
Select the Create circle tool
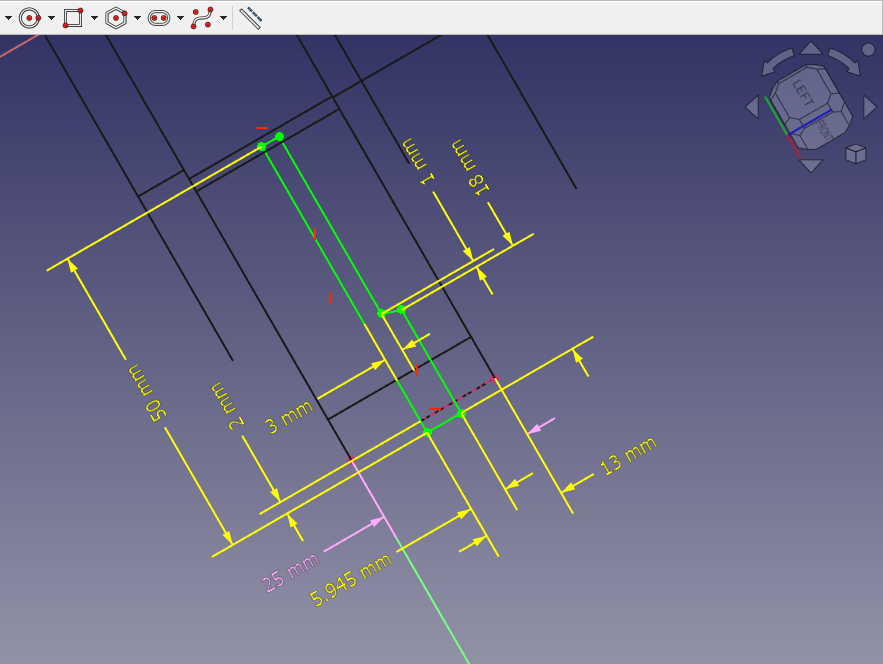30,17
